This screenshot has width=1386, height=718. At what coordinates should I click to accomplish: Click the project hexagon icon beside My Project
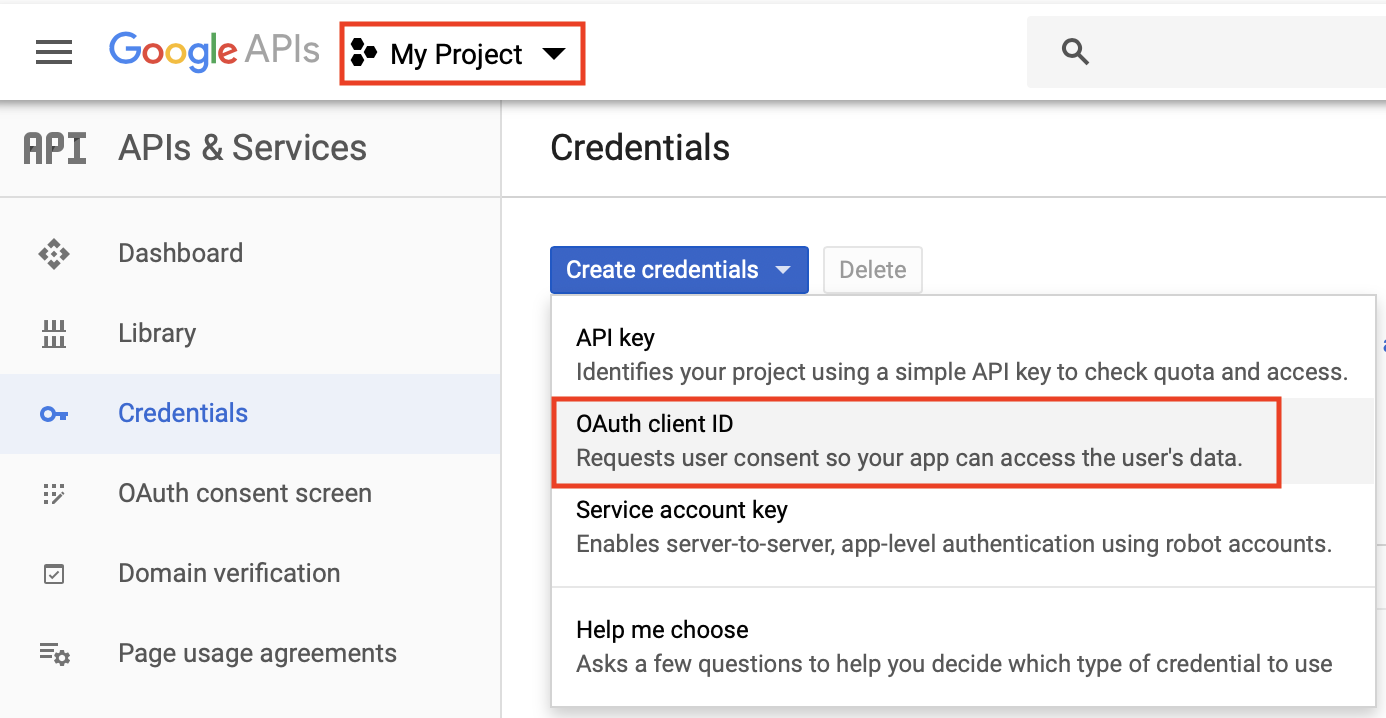(x=364, y=54)
